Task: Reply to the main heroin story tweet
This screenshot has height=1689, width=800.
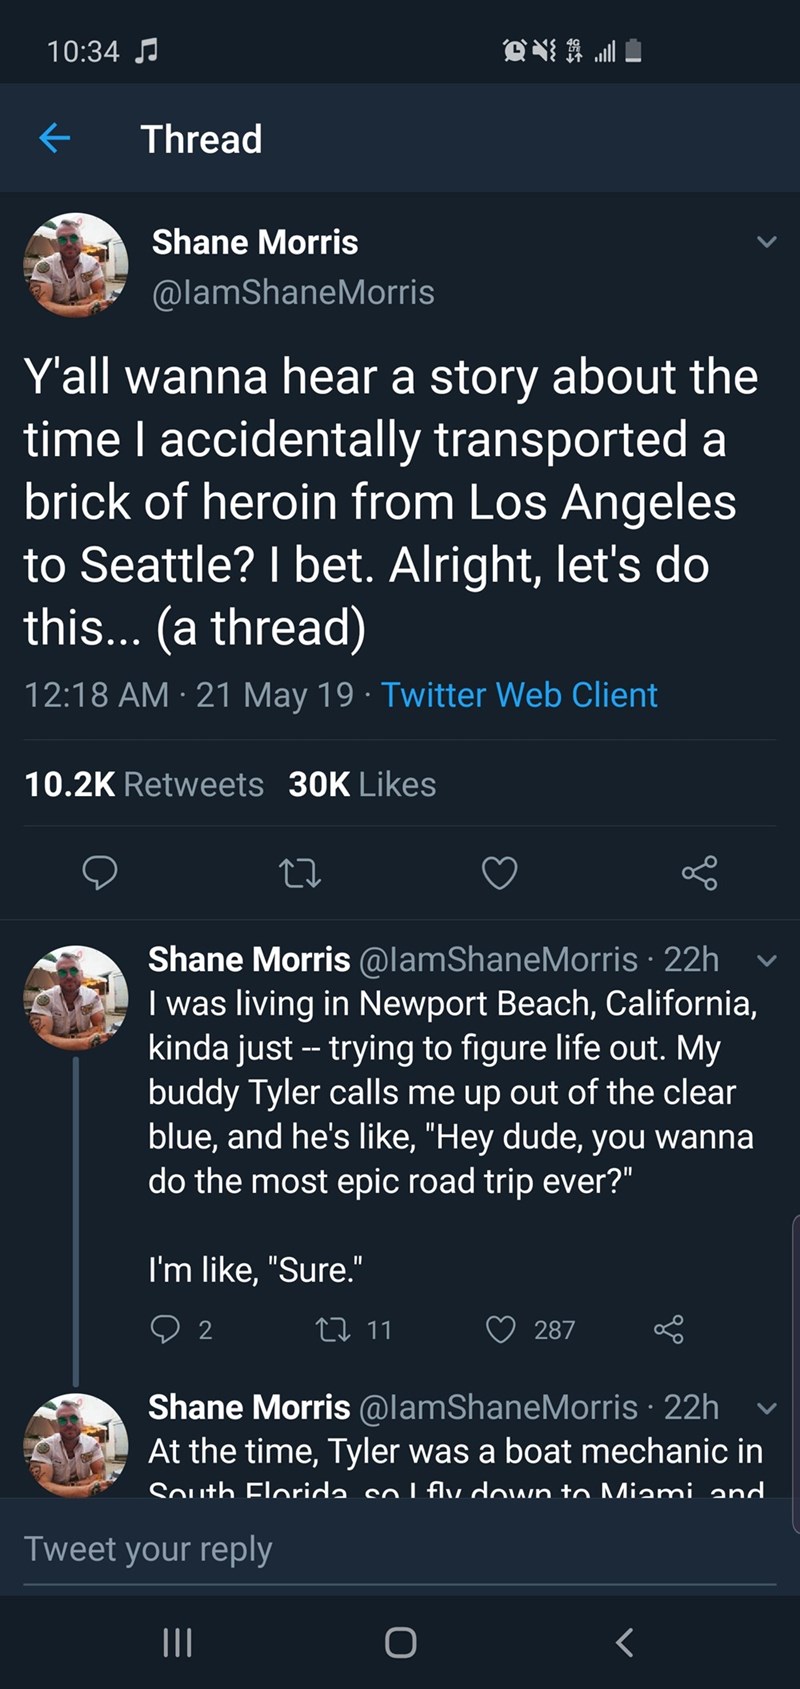Action: pyautogui.click(x=99, y=873)
